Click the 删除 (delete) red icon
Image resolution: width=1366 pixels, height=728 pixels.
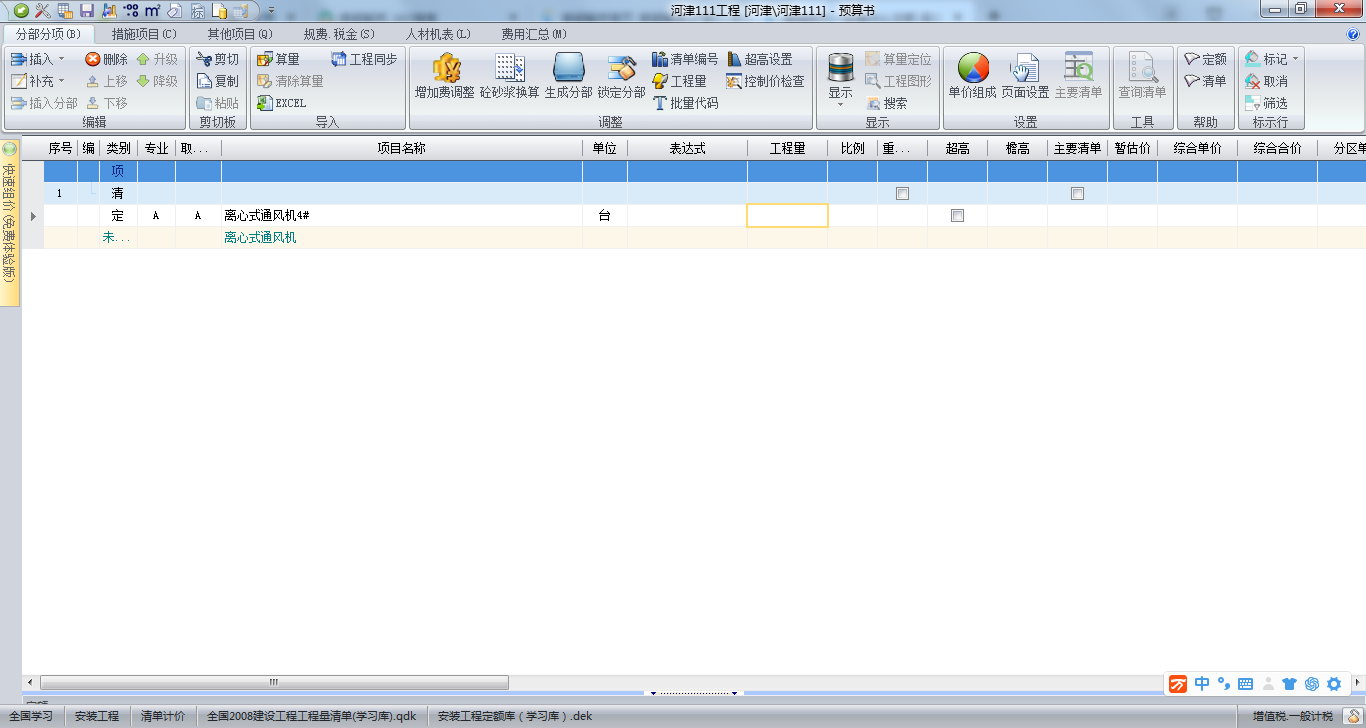point(107,59)
